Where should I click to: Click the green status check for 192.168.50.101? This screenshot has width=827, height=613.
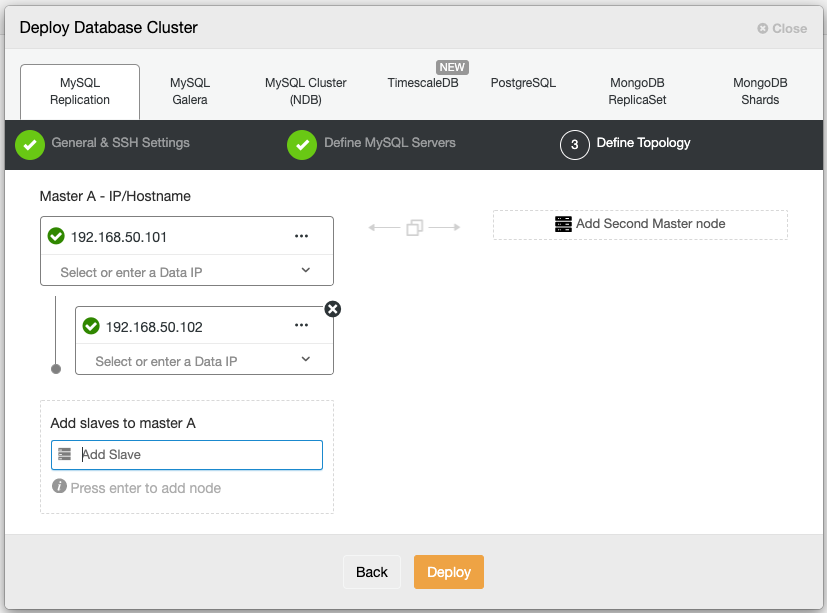tap(56, 236)
